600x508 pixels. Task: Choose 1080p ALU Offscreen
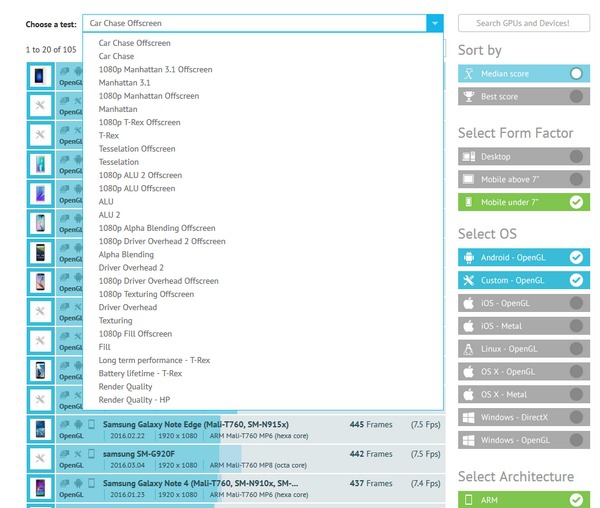tap(137, 188)
